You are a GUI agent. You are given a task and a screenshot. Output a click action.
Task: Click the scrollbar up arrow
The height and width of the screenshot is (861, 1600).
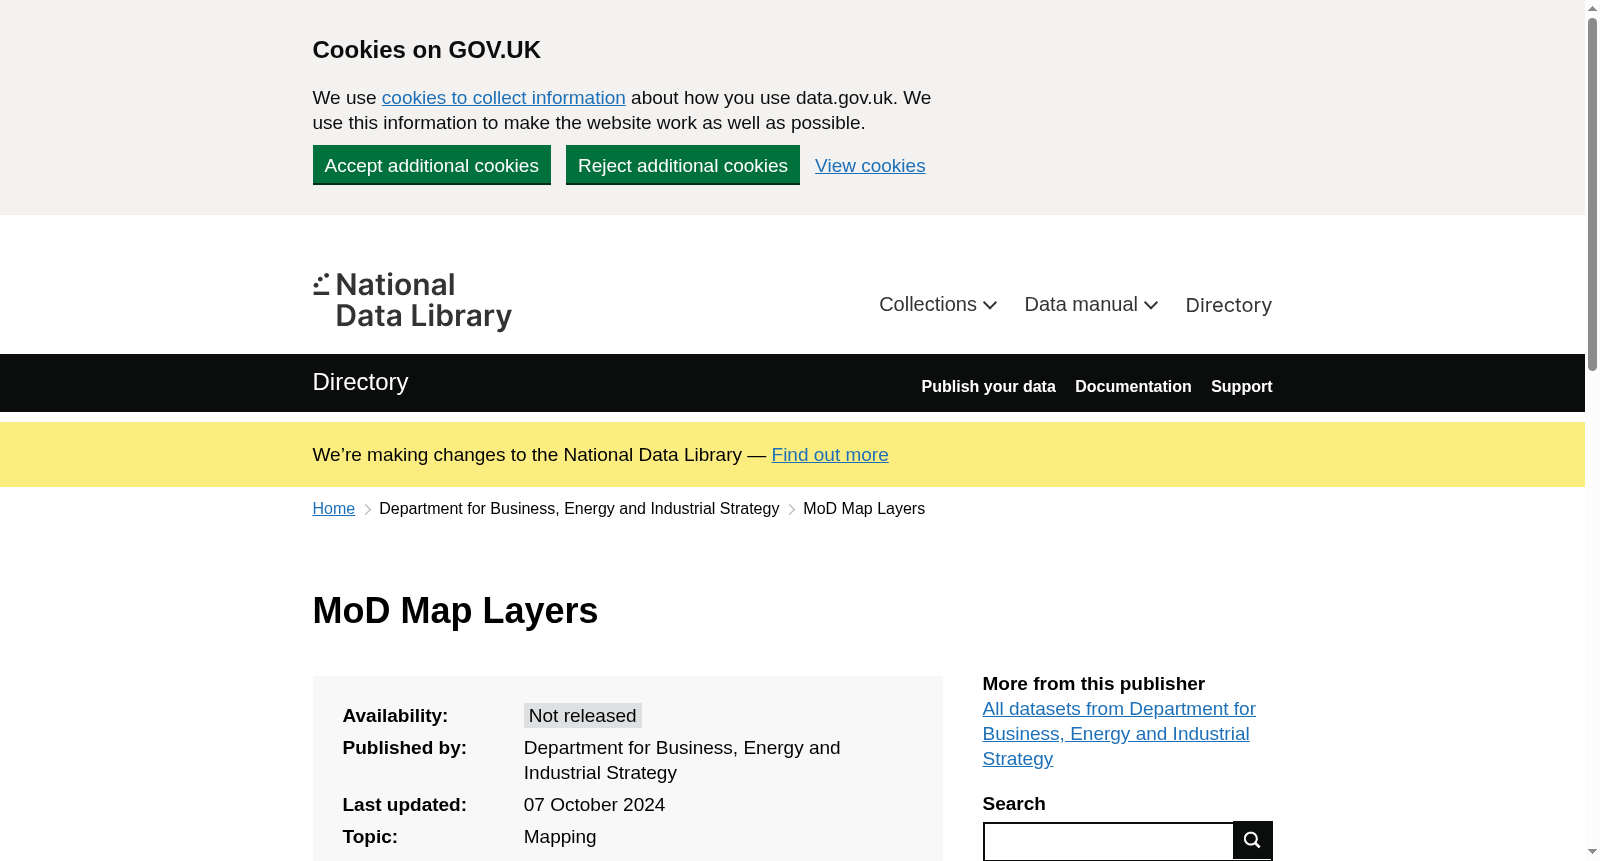point(1592,8)
